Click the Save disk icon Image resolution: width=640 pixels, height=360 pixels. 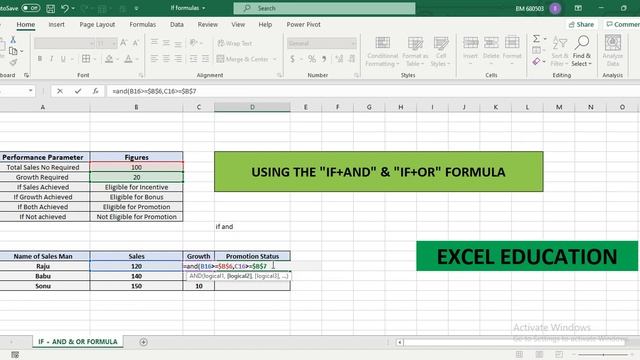tap(51, 8)
